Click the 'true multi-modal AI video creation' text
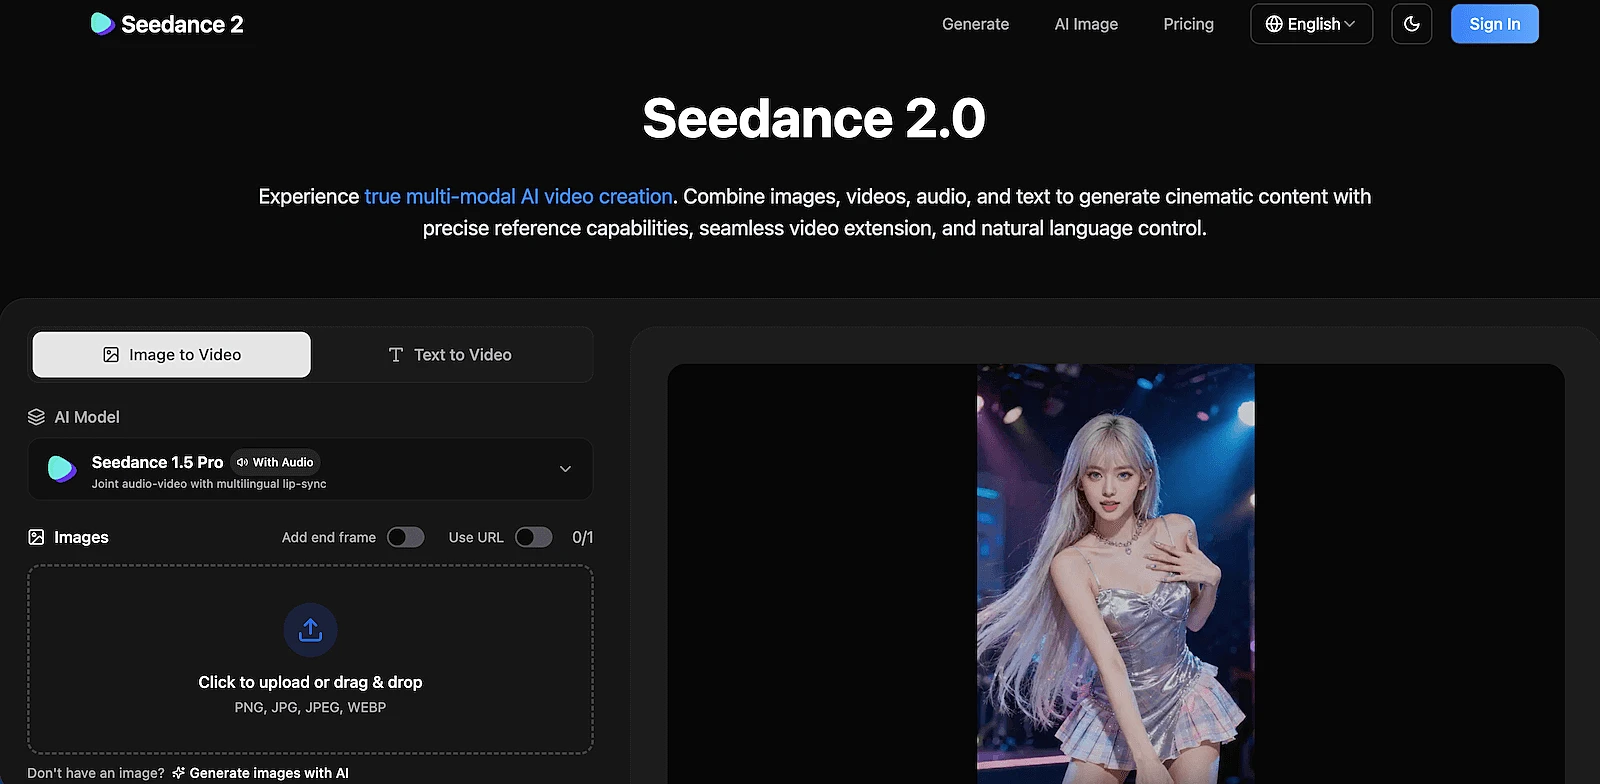The height and width of the screenshot is (784, 1600). 518,197
